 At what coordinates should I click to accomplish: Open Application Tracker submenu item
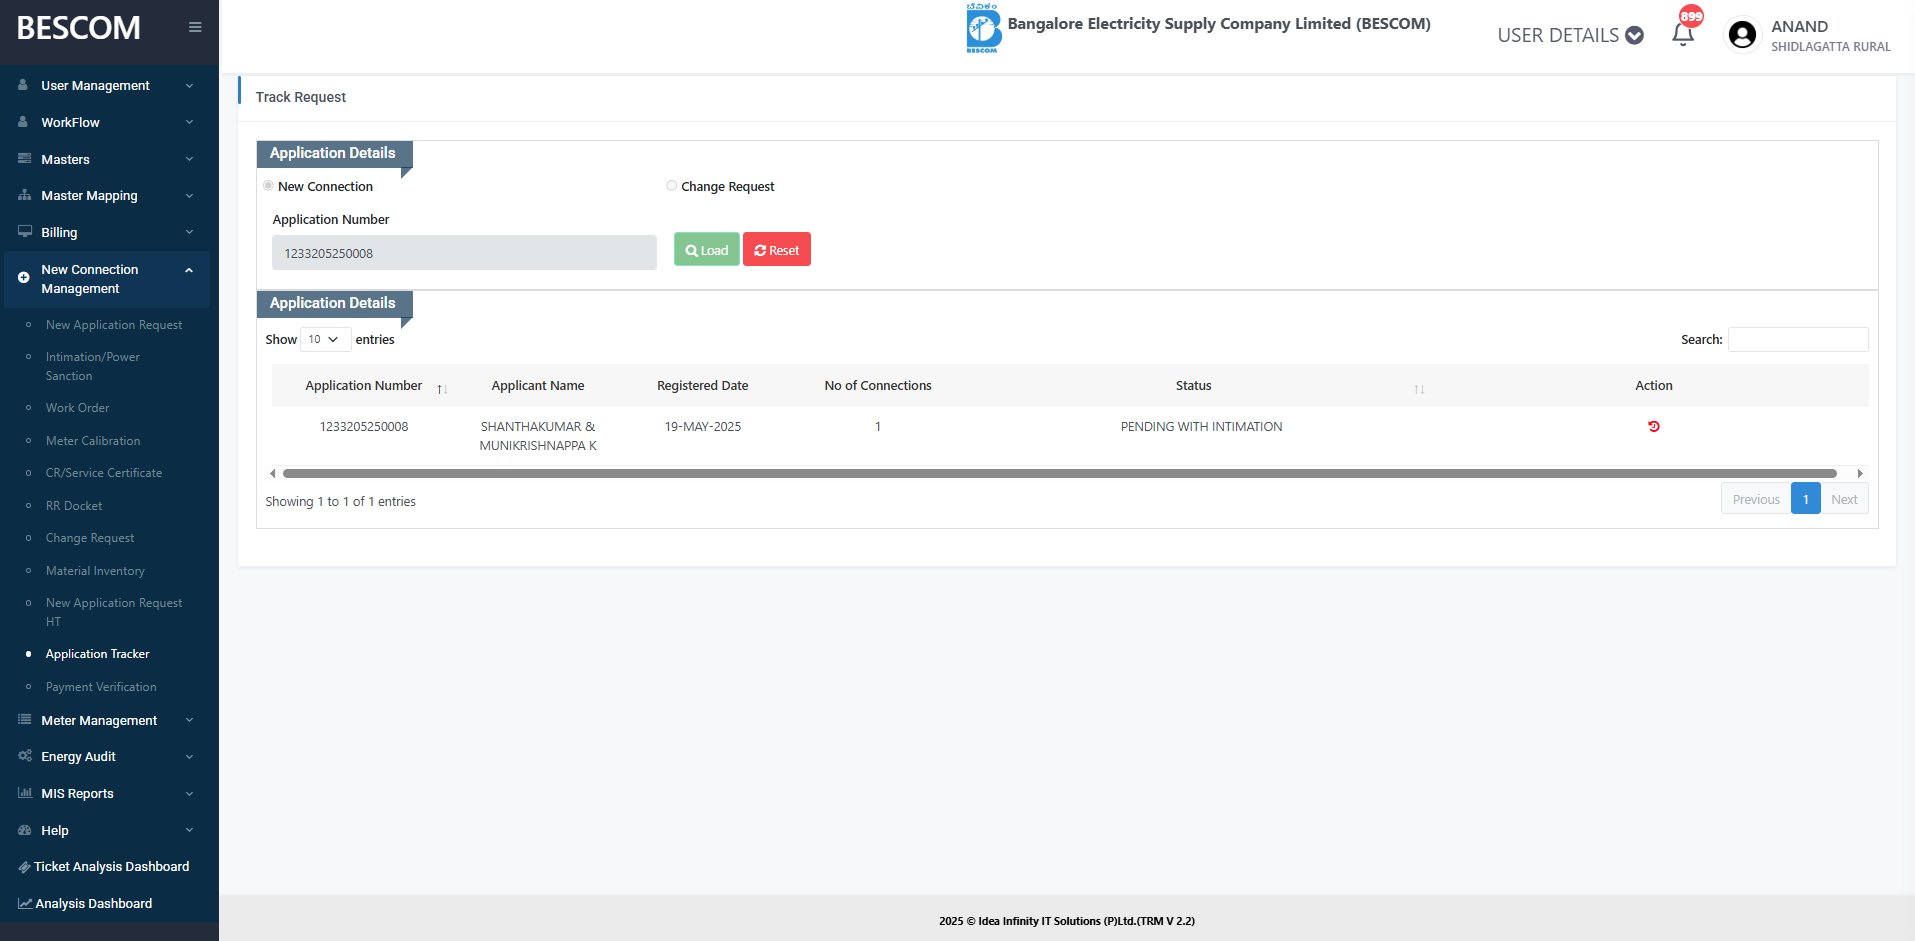point(97,654)
